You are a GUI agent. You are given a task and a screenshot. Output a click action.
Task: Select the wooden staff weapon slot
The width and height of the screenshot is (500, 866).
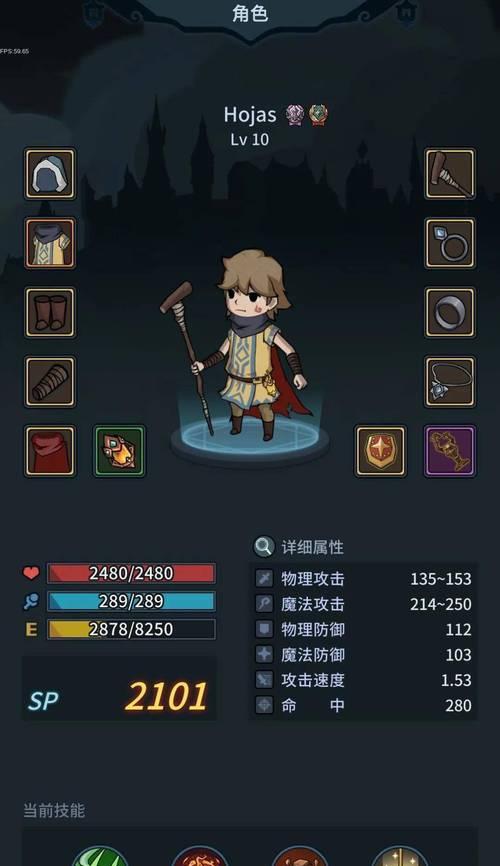[450, 173]
